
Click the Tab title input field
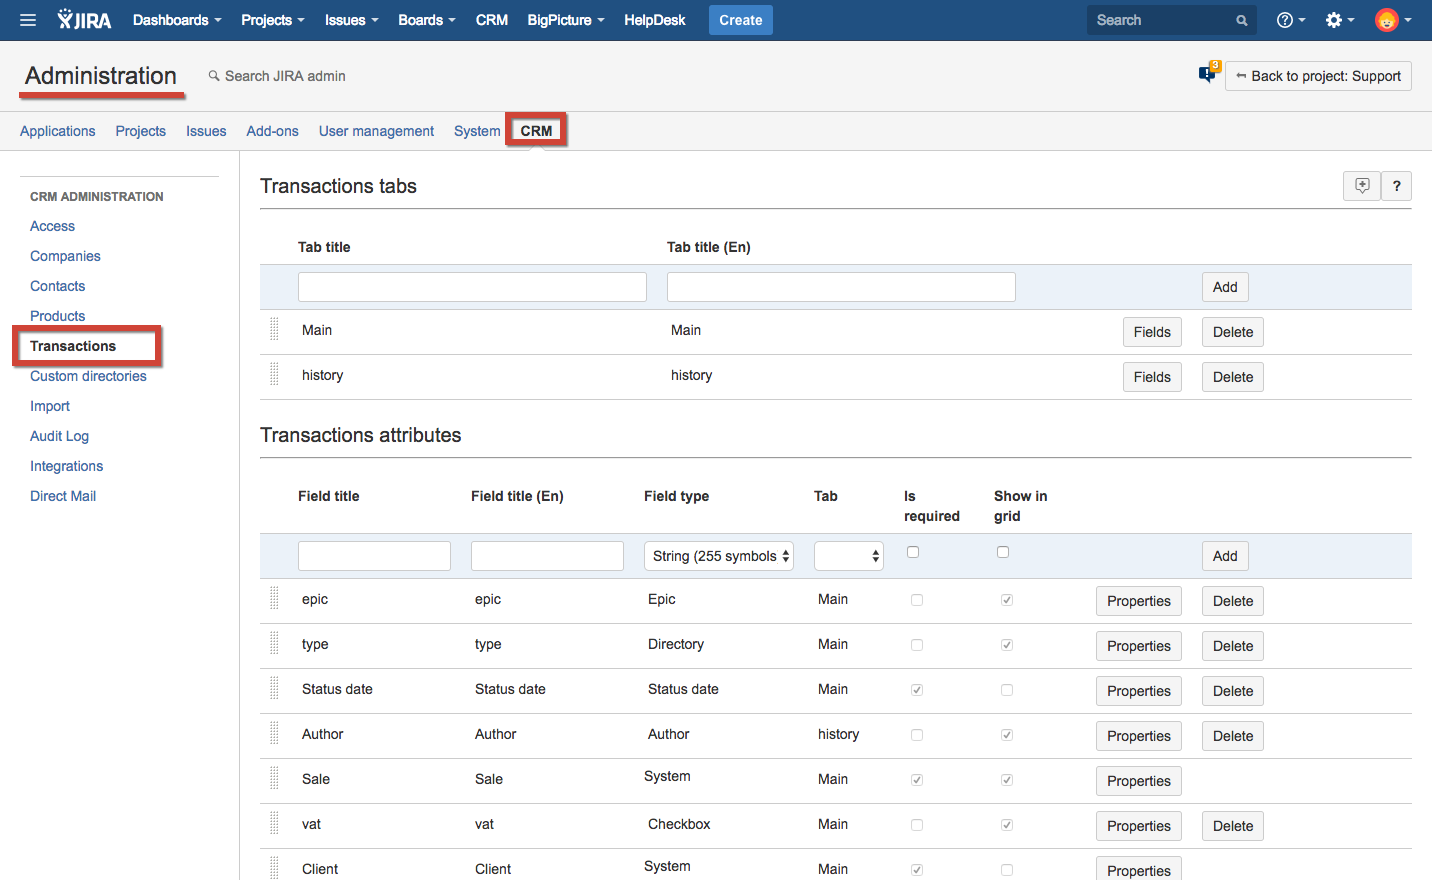coord(472,287)
